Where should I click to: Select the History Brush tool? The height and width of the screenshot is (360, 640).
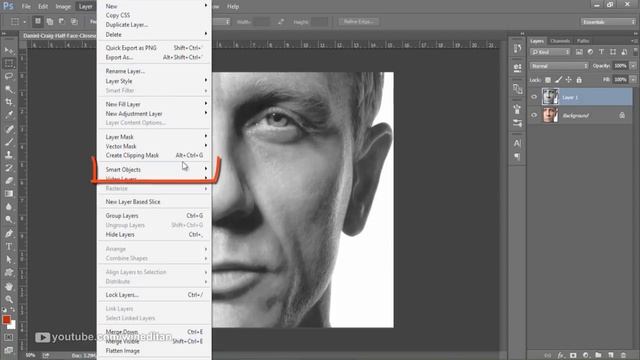pos(9,168)
